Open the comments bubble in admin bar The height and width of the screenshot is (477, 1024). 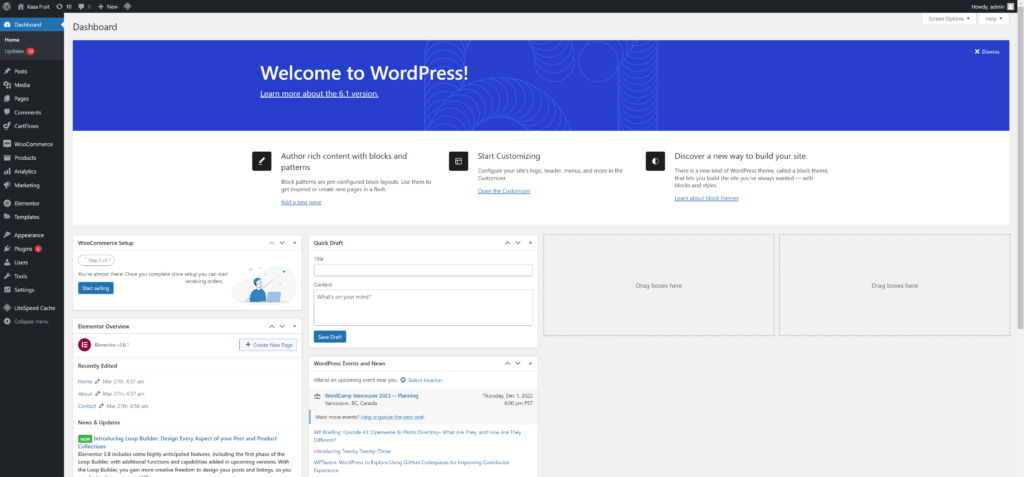80,6
